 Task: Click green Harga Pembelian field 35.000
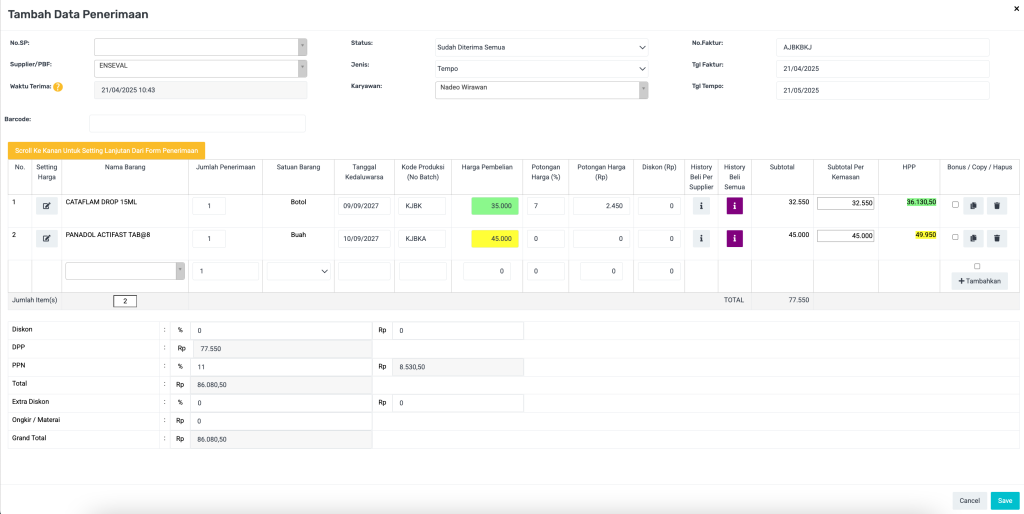(x=494, y=206)
